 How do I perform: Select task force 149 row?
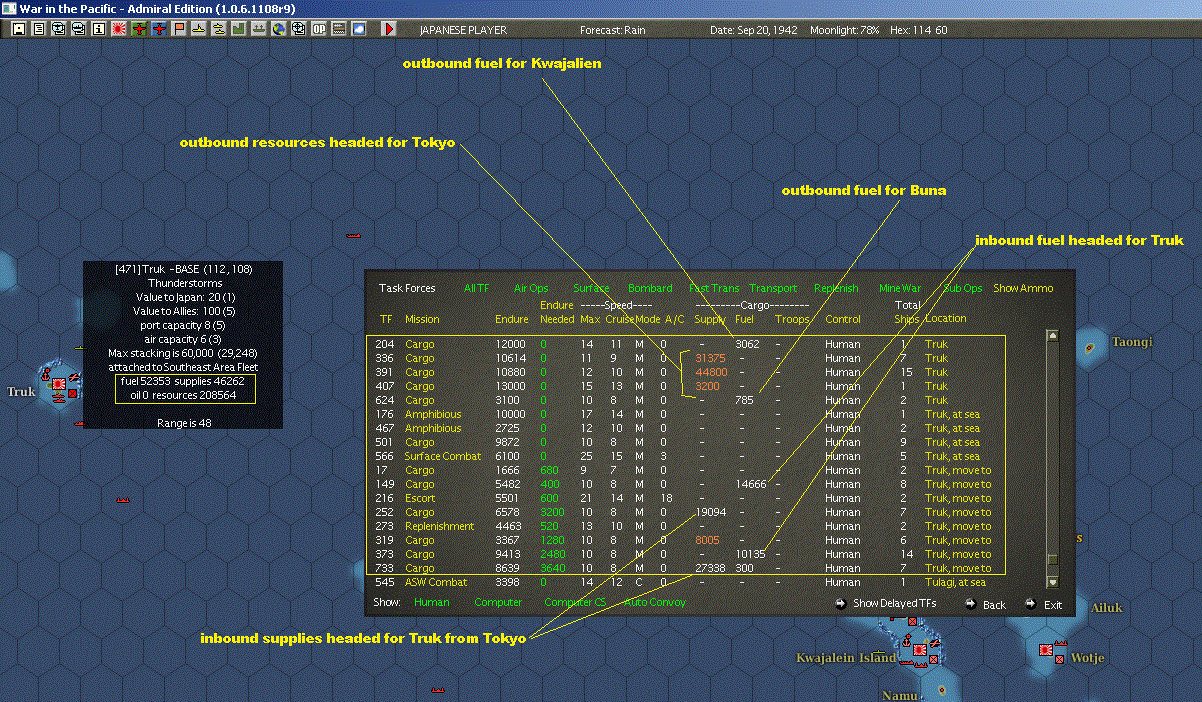(x=685, y=484)
